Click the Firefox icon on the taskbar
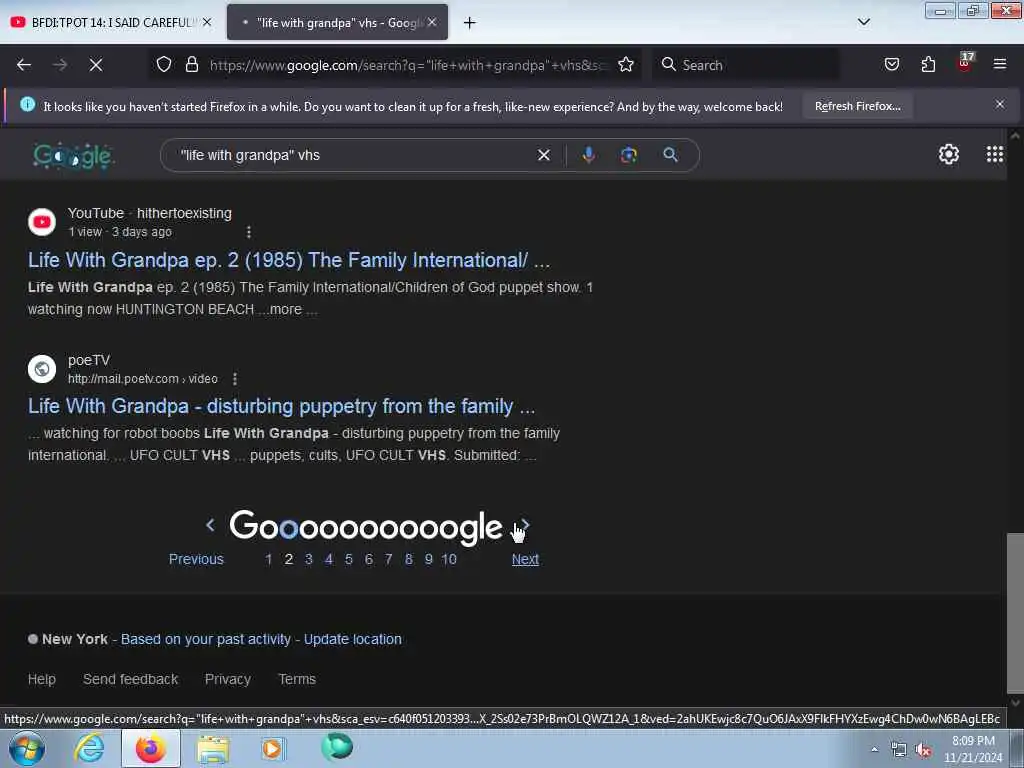The image size is (1024, 768). (151, 748)
